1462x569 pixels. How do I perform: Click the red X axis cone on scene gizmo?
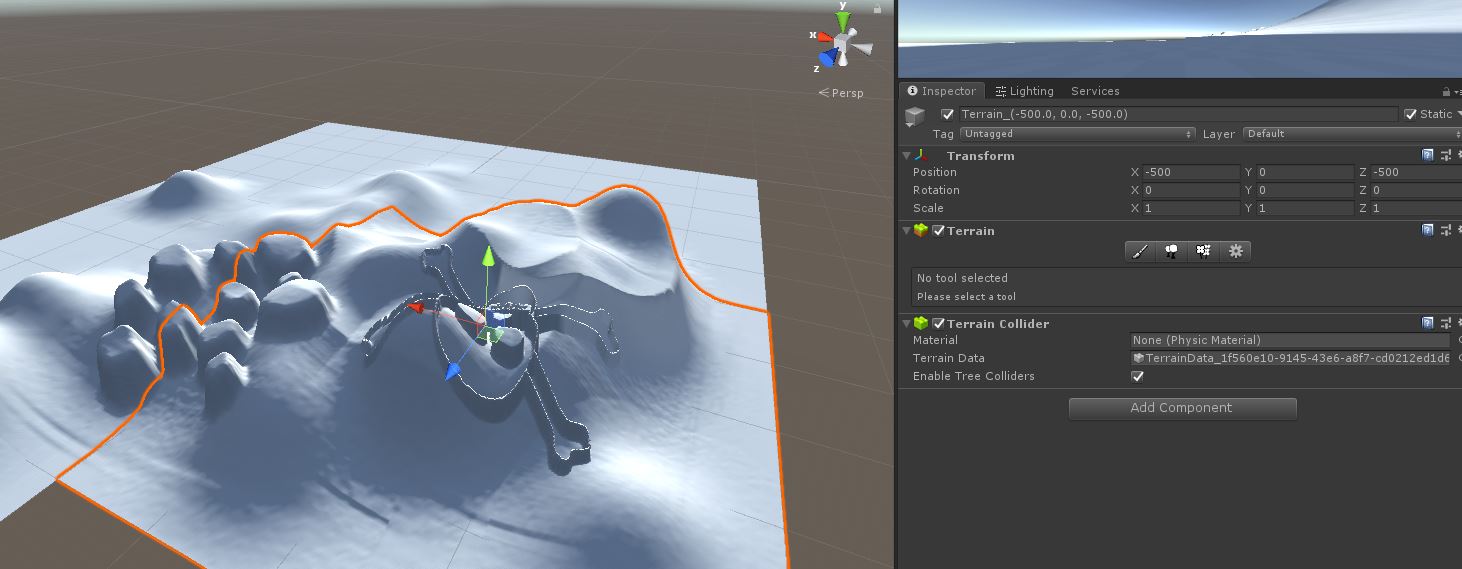pos(825,37)
